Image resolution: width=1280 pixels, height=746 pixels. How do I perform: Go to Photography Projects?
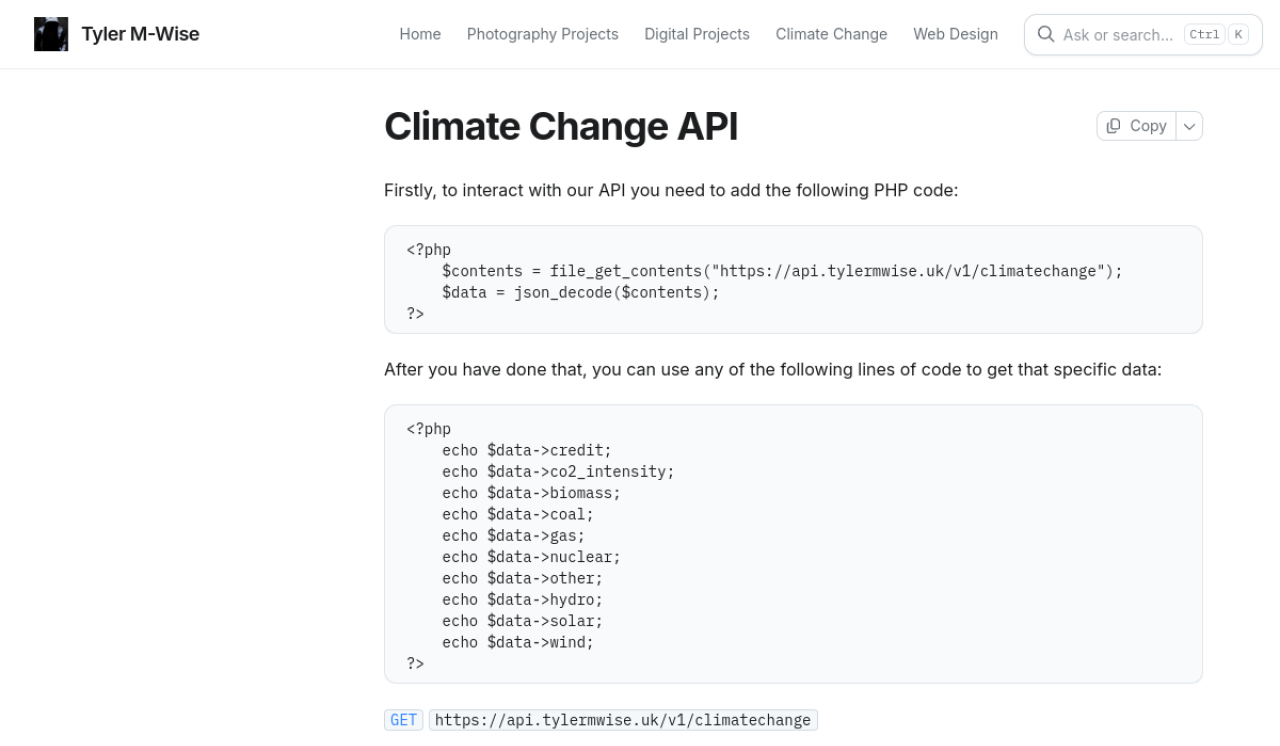(x=542, y=34)
